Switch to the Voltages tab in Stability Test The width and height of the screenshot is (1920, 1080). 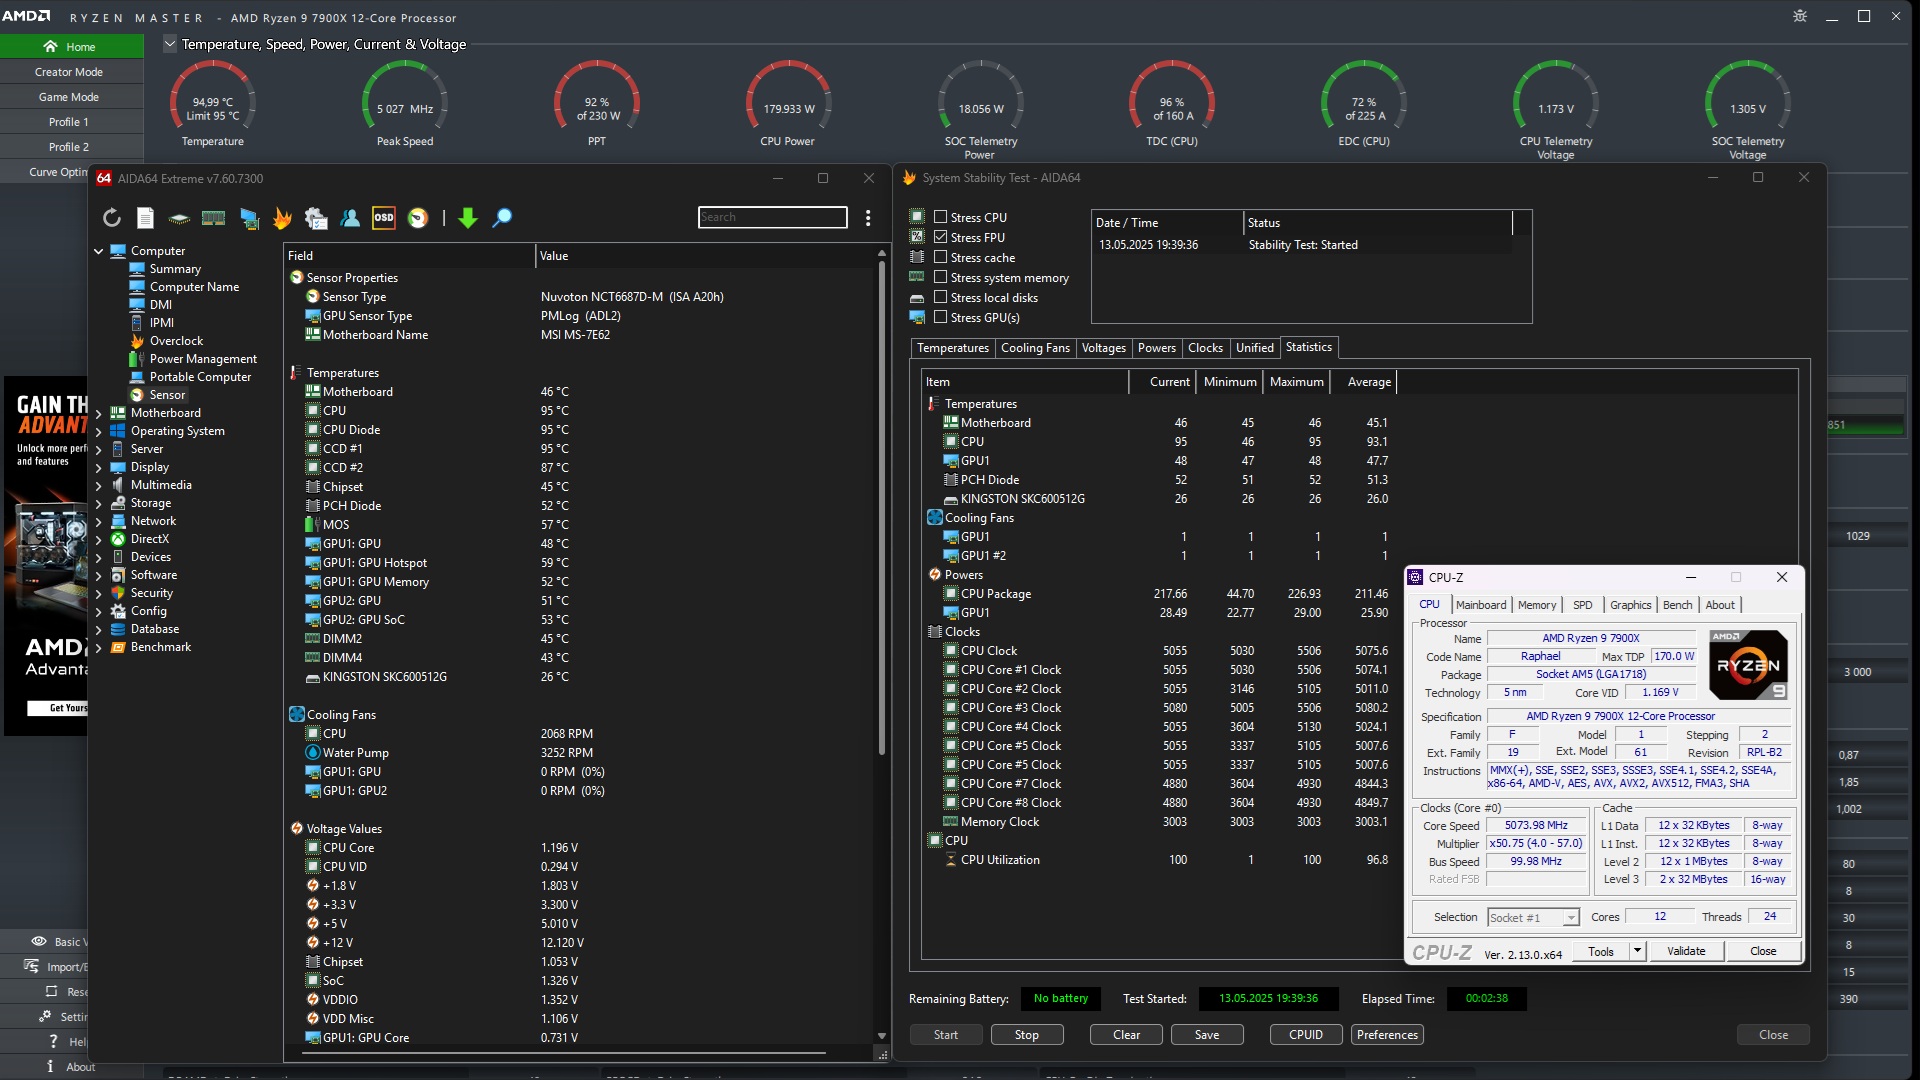tap(1103, 348)
